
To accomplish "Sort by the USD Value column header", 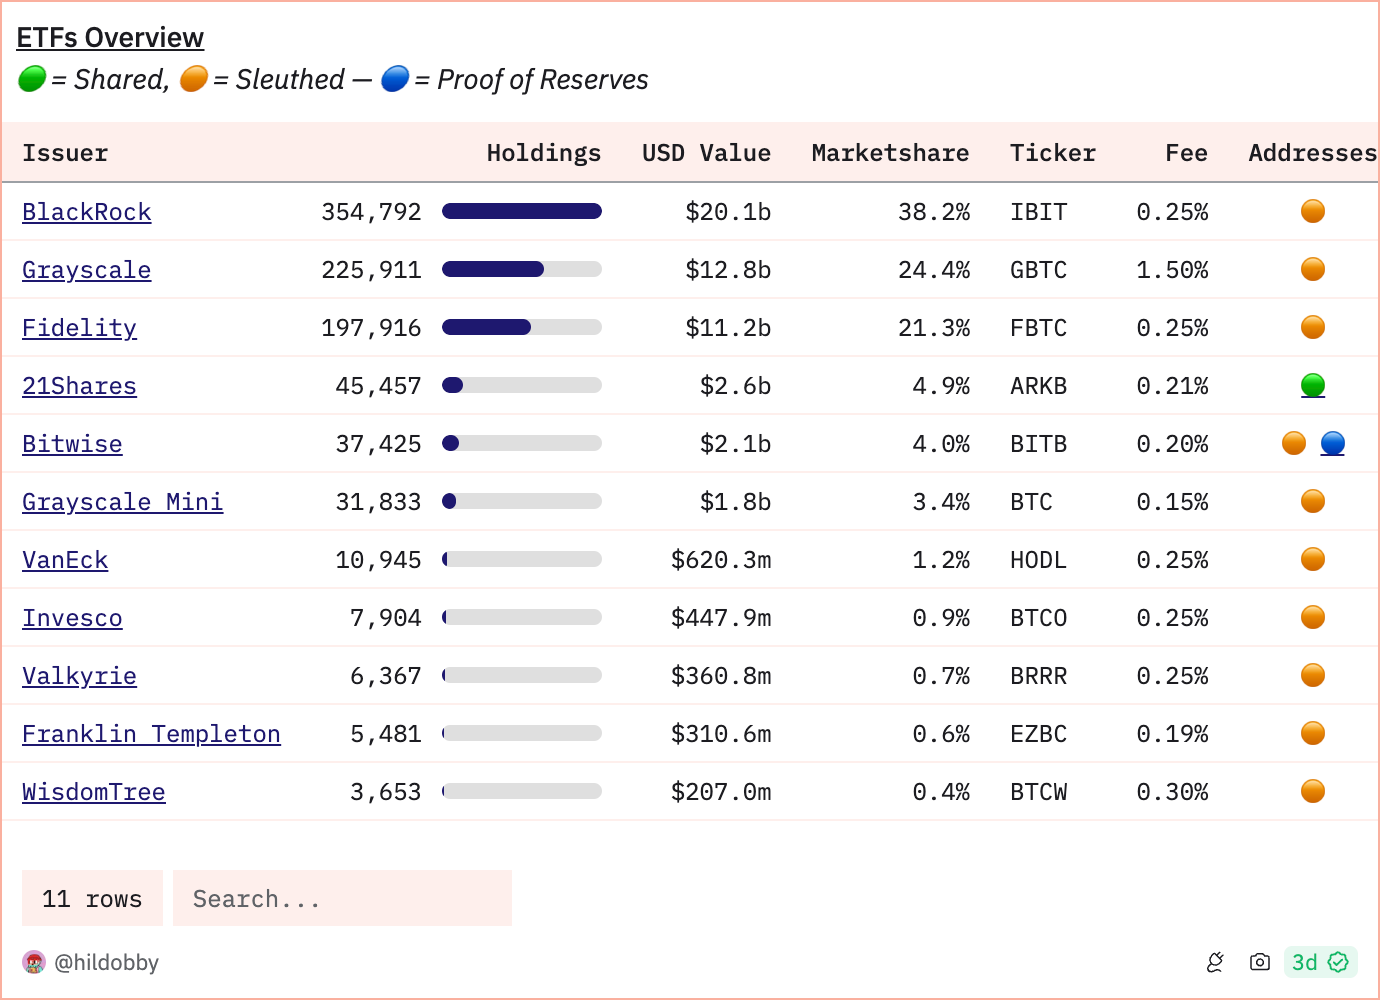I will pos(706,153).
